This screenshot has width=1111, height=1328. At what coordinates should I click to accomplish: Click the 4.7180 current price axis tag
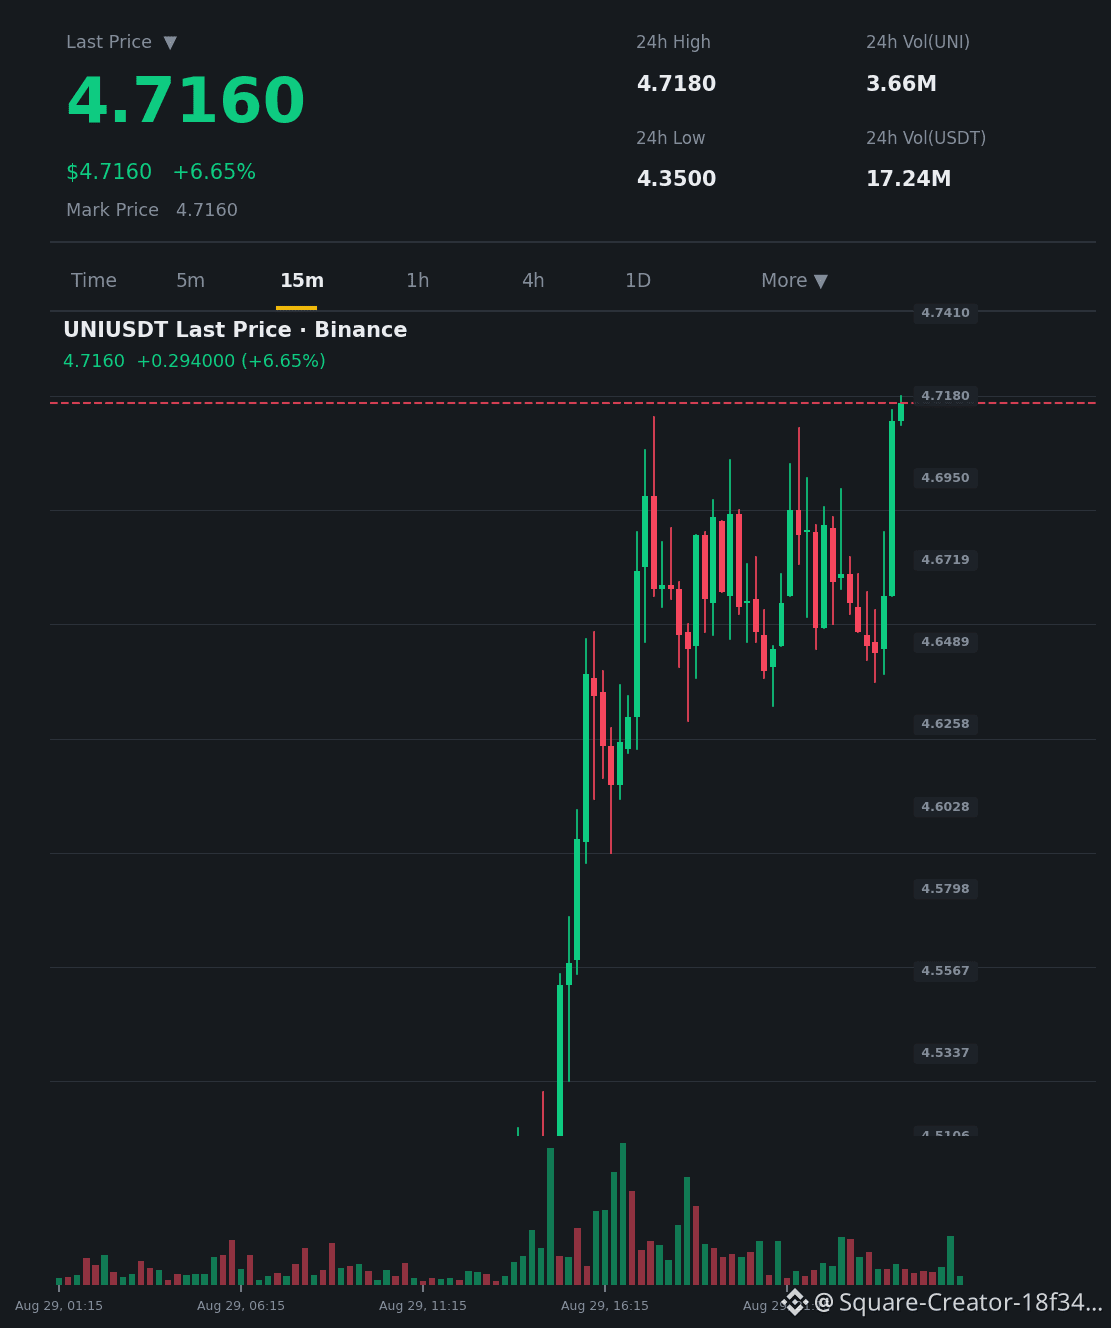pyautogui.click(x=945, y=396)
